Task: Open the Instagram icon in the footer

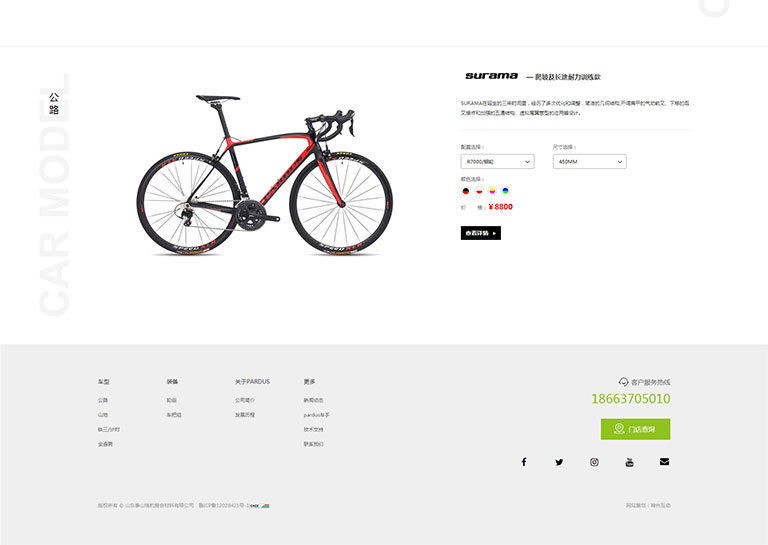Action: [594, 462]
